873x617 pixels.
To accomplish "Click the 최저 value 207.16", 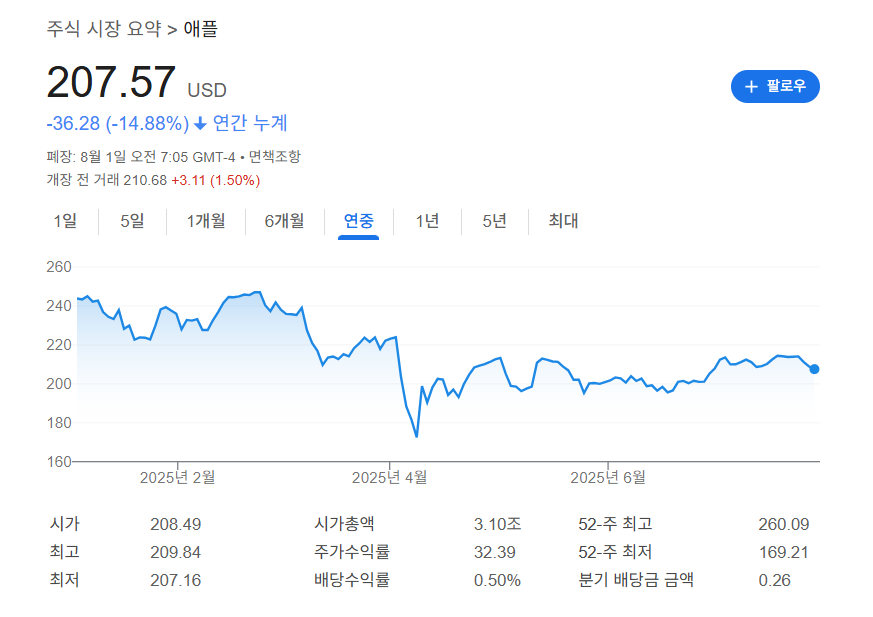I will [x=175, y=580].
